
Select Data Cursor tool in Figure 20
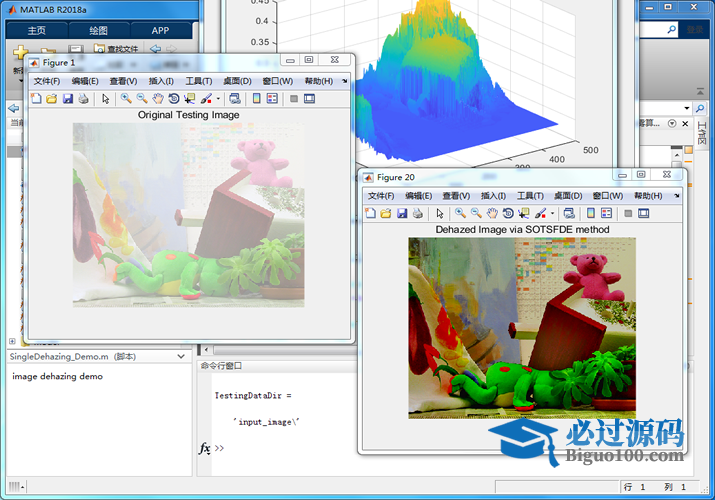[523, 213]
